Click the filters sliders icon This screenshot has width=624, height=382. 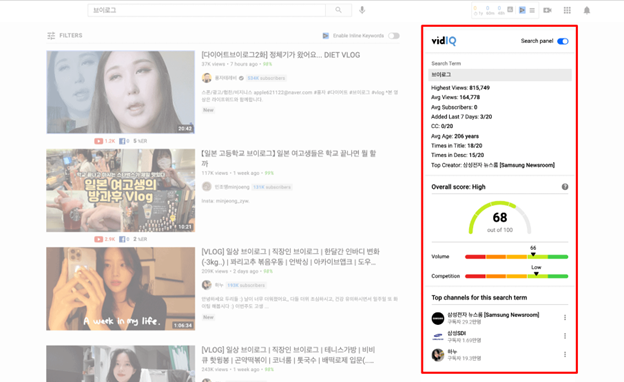51,36
